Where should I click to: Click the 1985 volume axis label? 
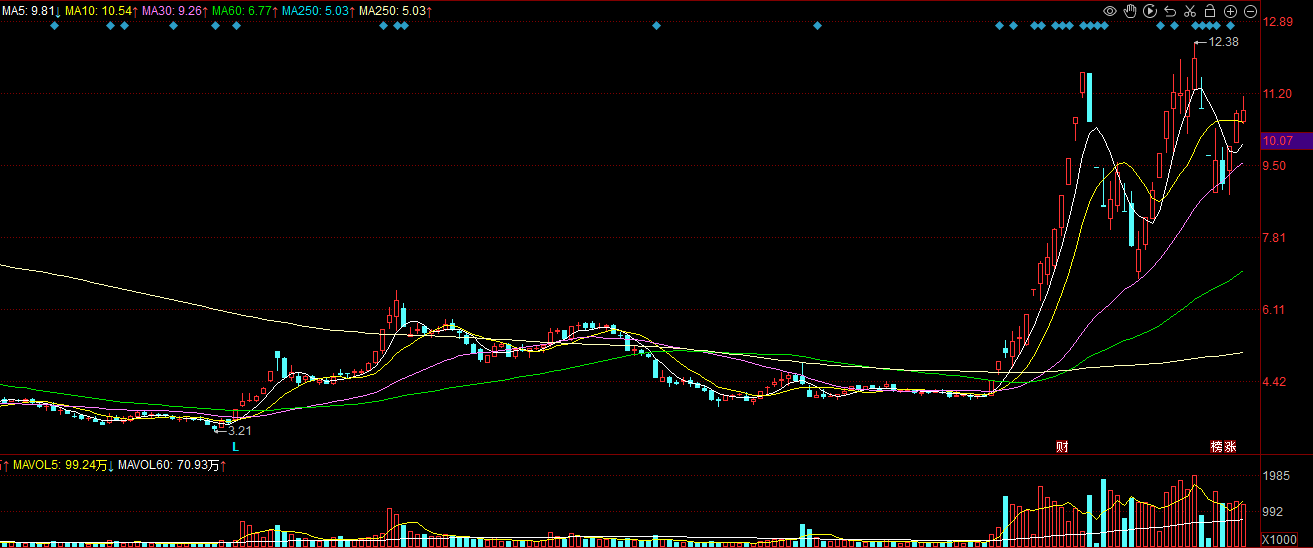pyautogui.click(x=1277, y=476)
